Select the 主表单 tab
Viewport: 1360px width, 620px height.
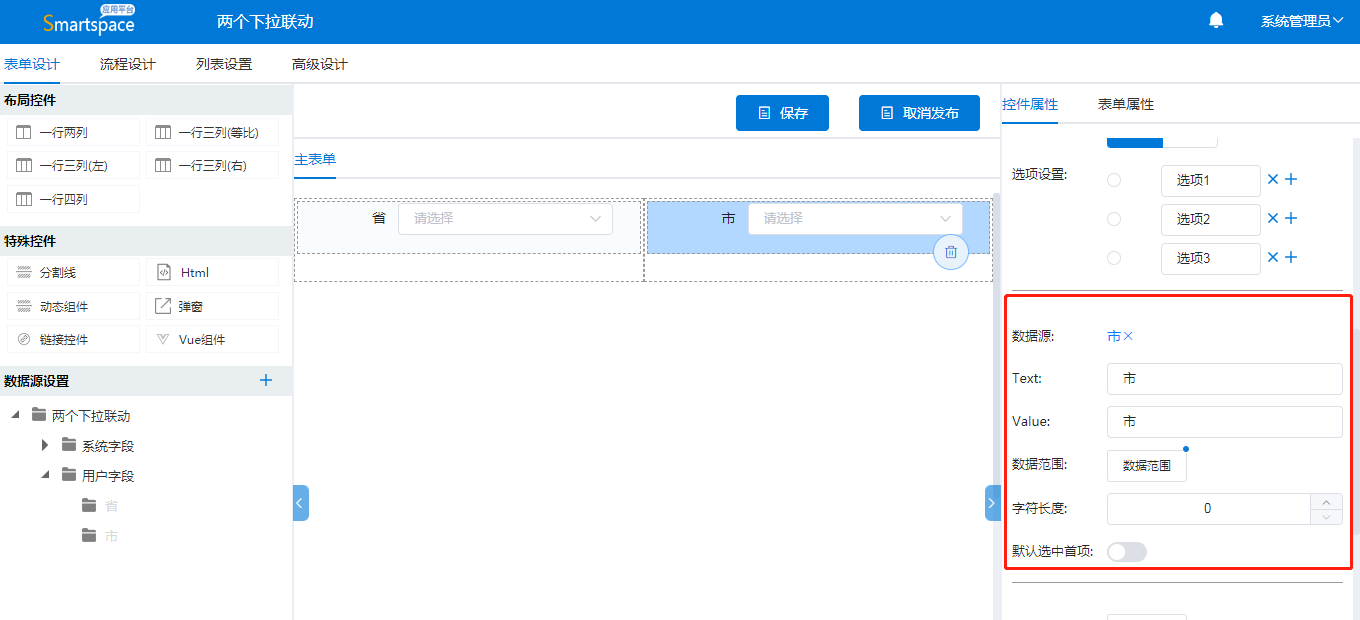(315, 159)
